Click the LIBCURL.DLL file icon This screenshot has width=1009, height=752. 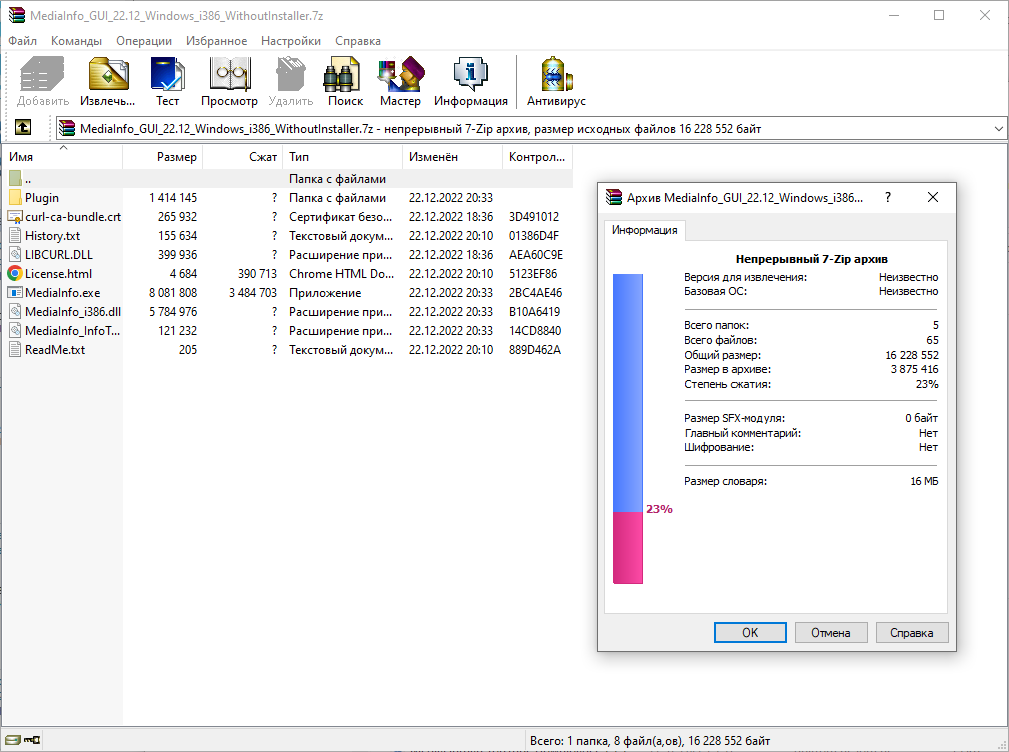pos(15,255)
